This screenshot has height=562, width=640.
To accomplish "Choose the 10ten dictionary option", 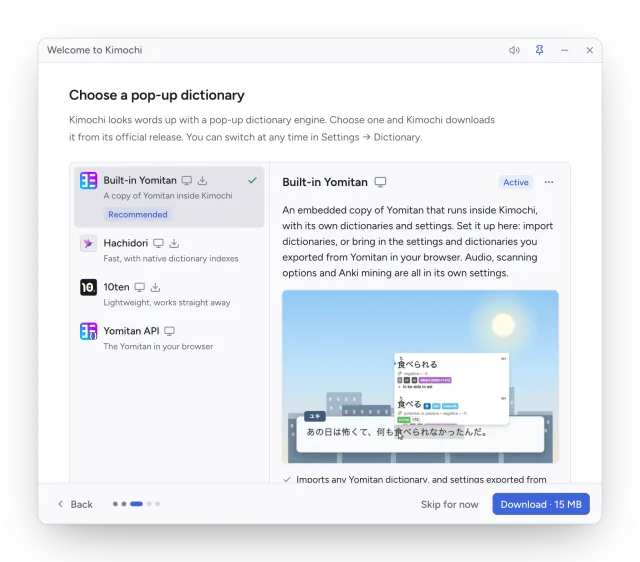I will (x=169, y=293).
